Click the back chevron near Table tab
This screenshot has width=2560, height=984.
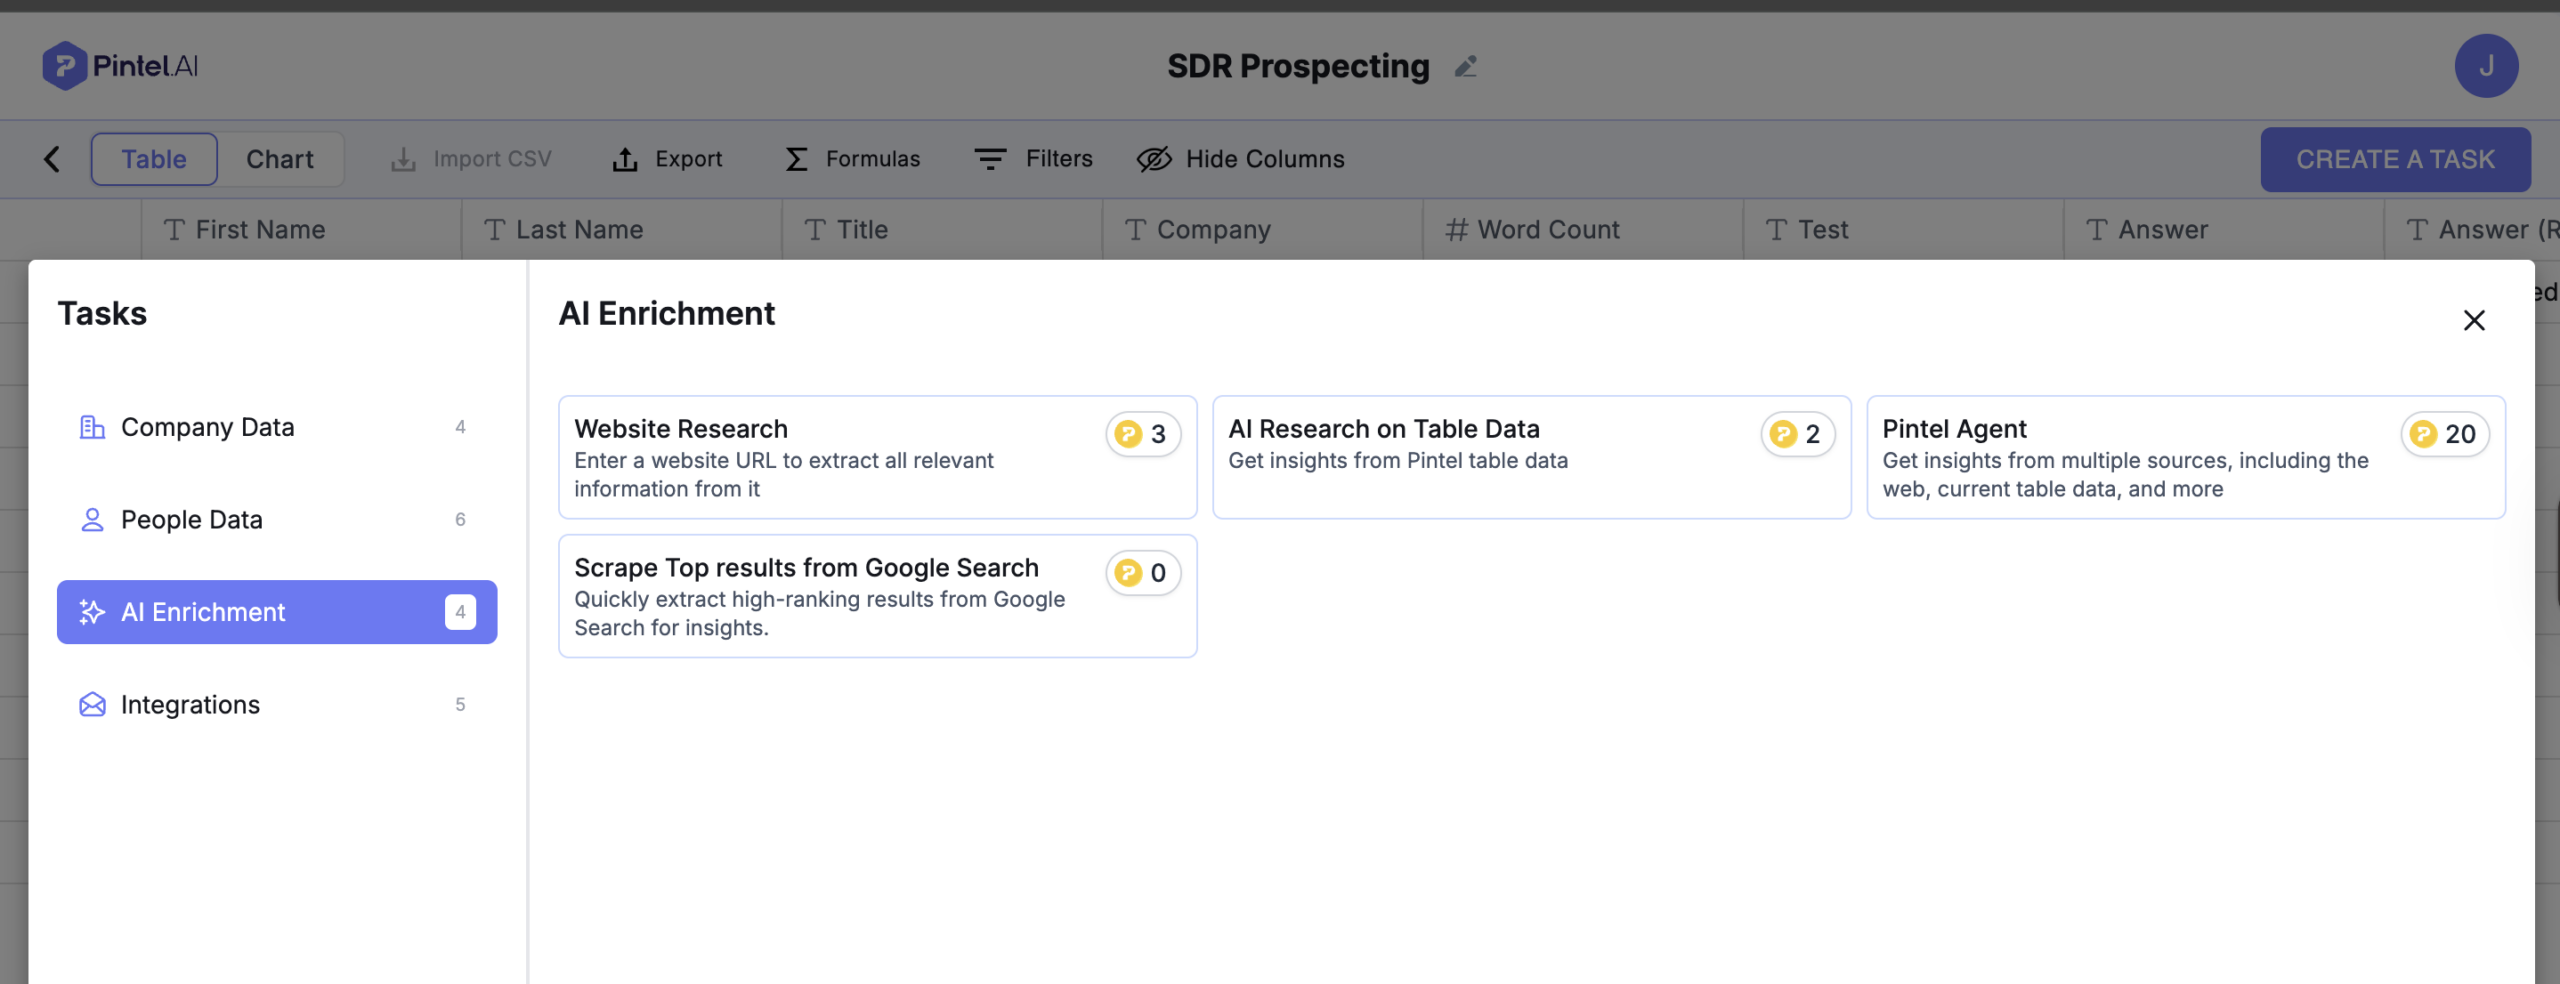pos(52,158)
